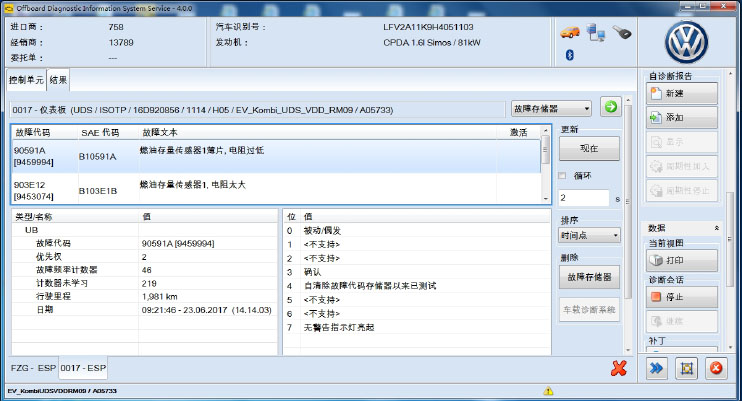Click the 周期性停止 button

[x=682, y=190]
